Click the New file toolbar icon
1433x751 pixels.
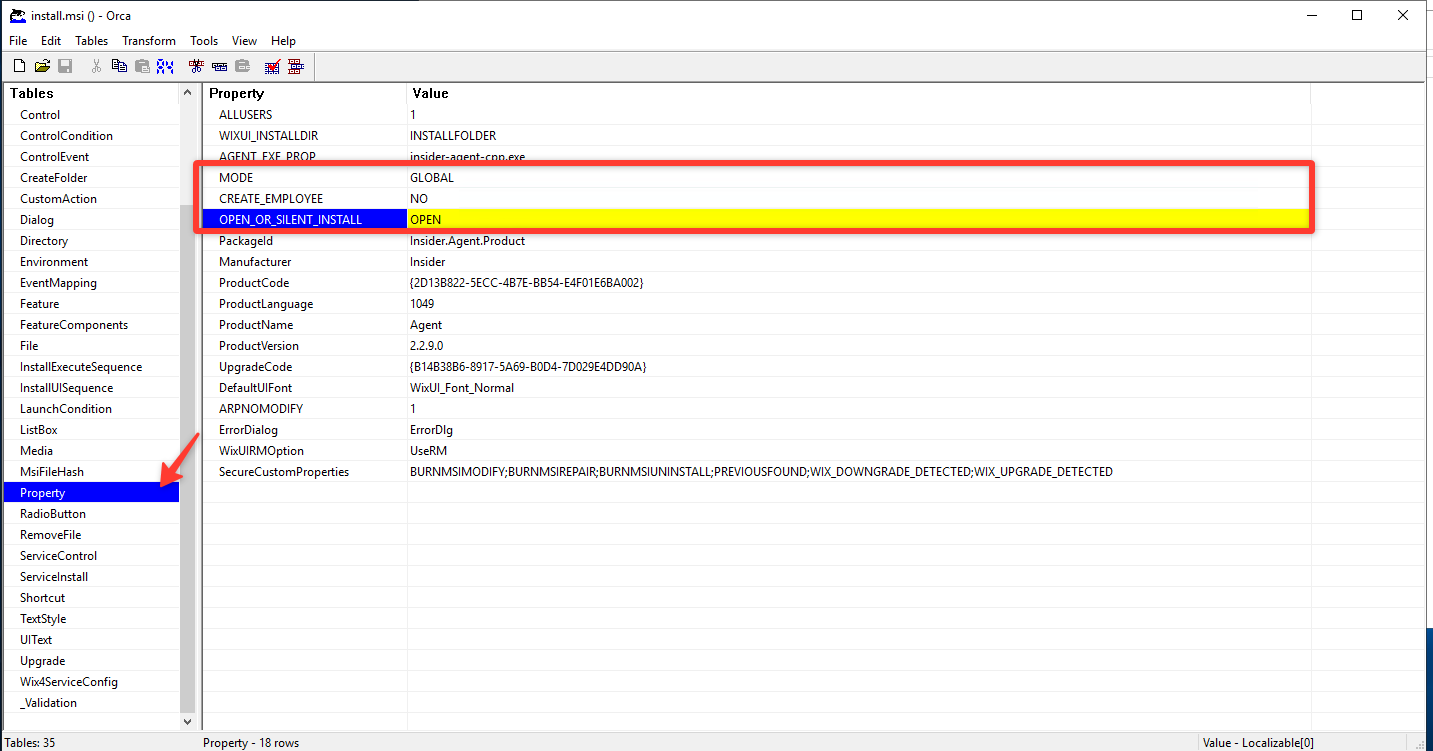[19, 66]
